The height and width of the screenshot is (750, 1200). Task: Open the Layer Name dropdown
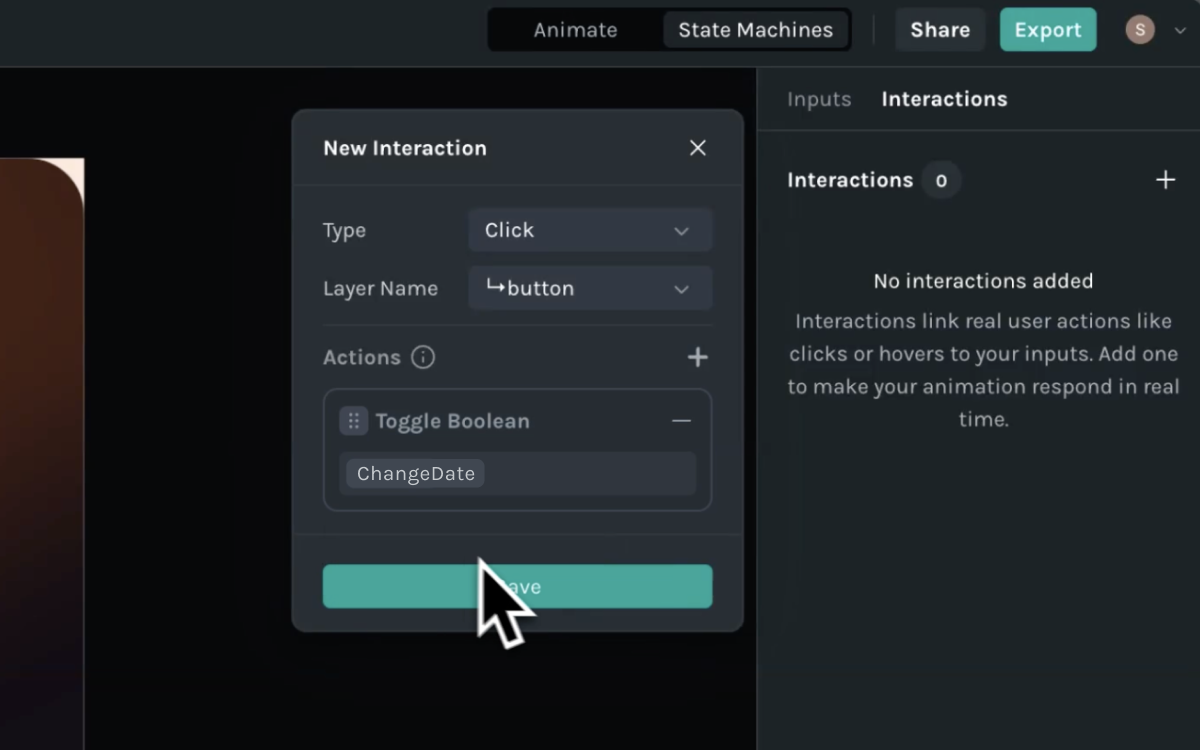pos(590,288)
